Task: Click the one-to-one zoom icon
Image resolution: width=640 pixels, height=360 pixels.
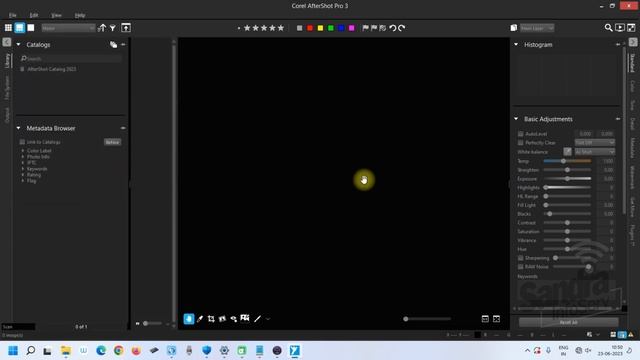Action: pos(485,319)
